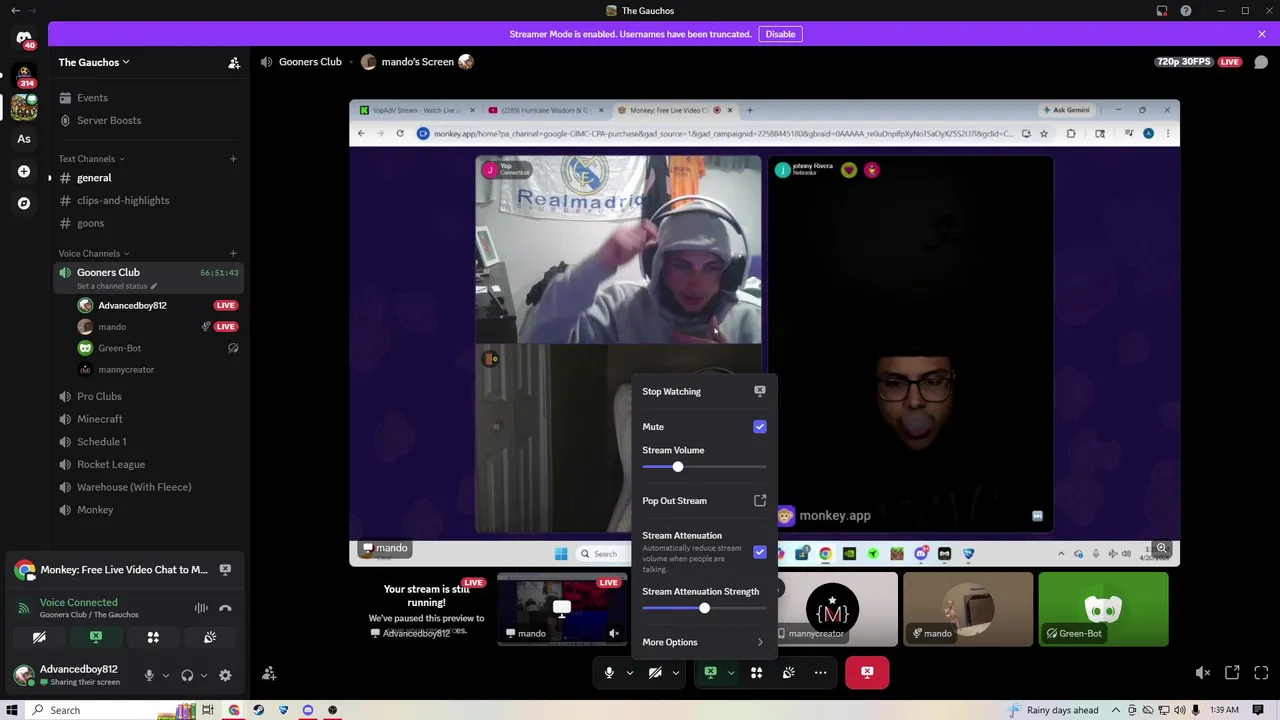This screenshot has height=720, width=1280.
Task: Open the server icon with 314 badge
Action: 24,75
